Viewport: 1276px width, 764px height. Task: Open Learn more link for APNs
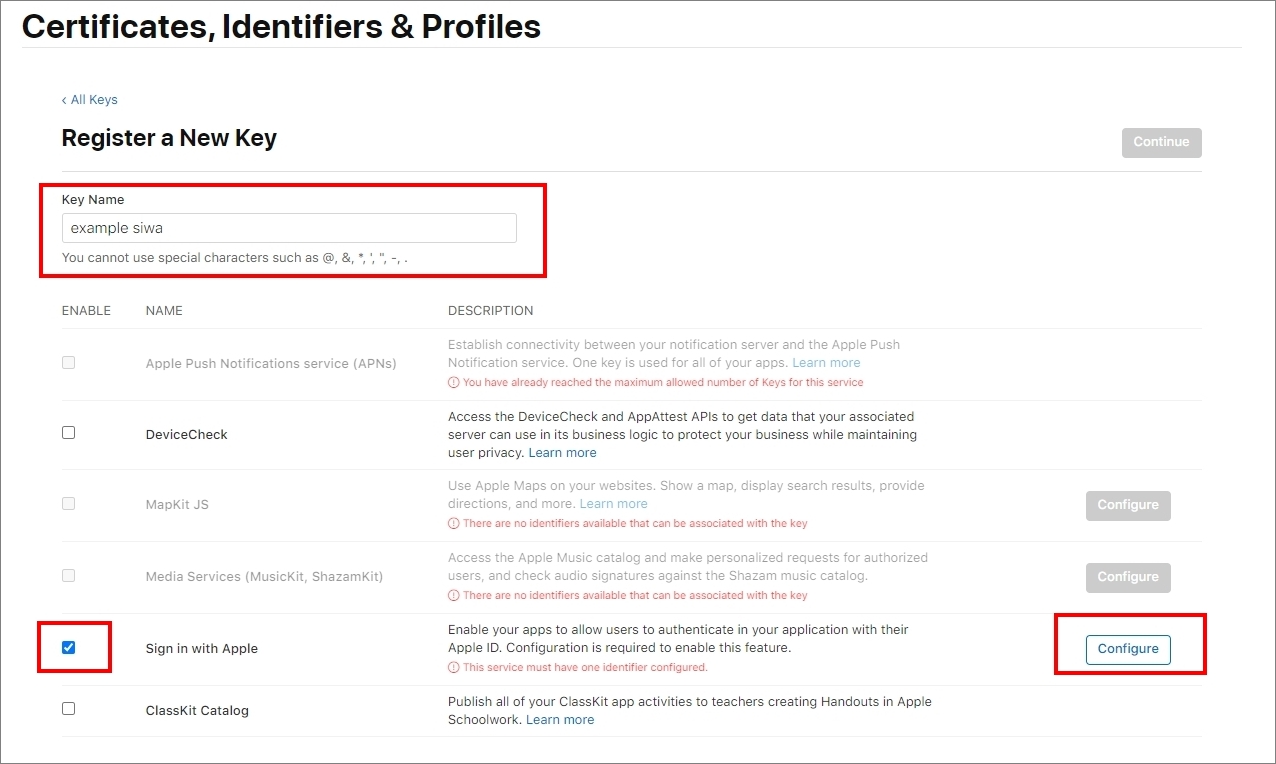coord(826,363)
